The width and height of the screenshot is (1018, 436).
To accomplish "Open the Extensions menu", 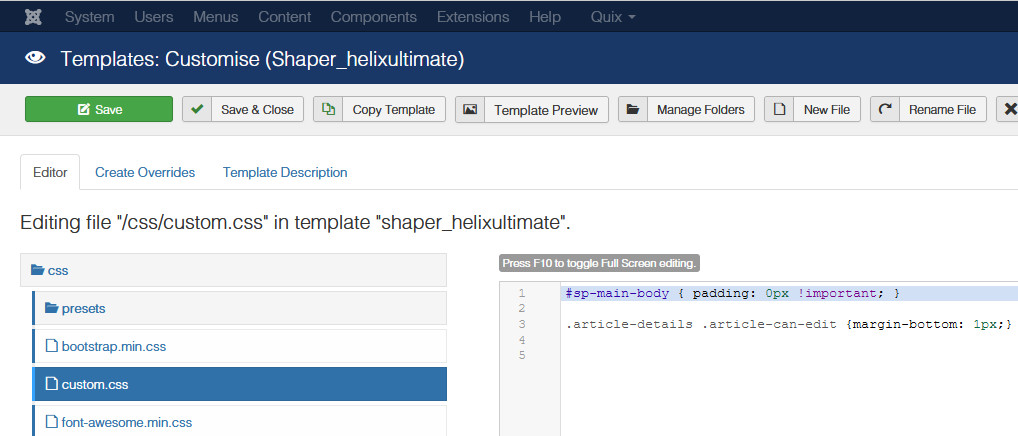I will click(473, 17).
